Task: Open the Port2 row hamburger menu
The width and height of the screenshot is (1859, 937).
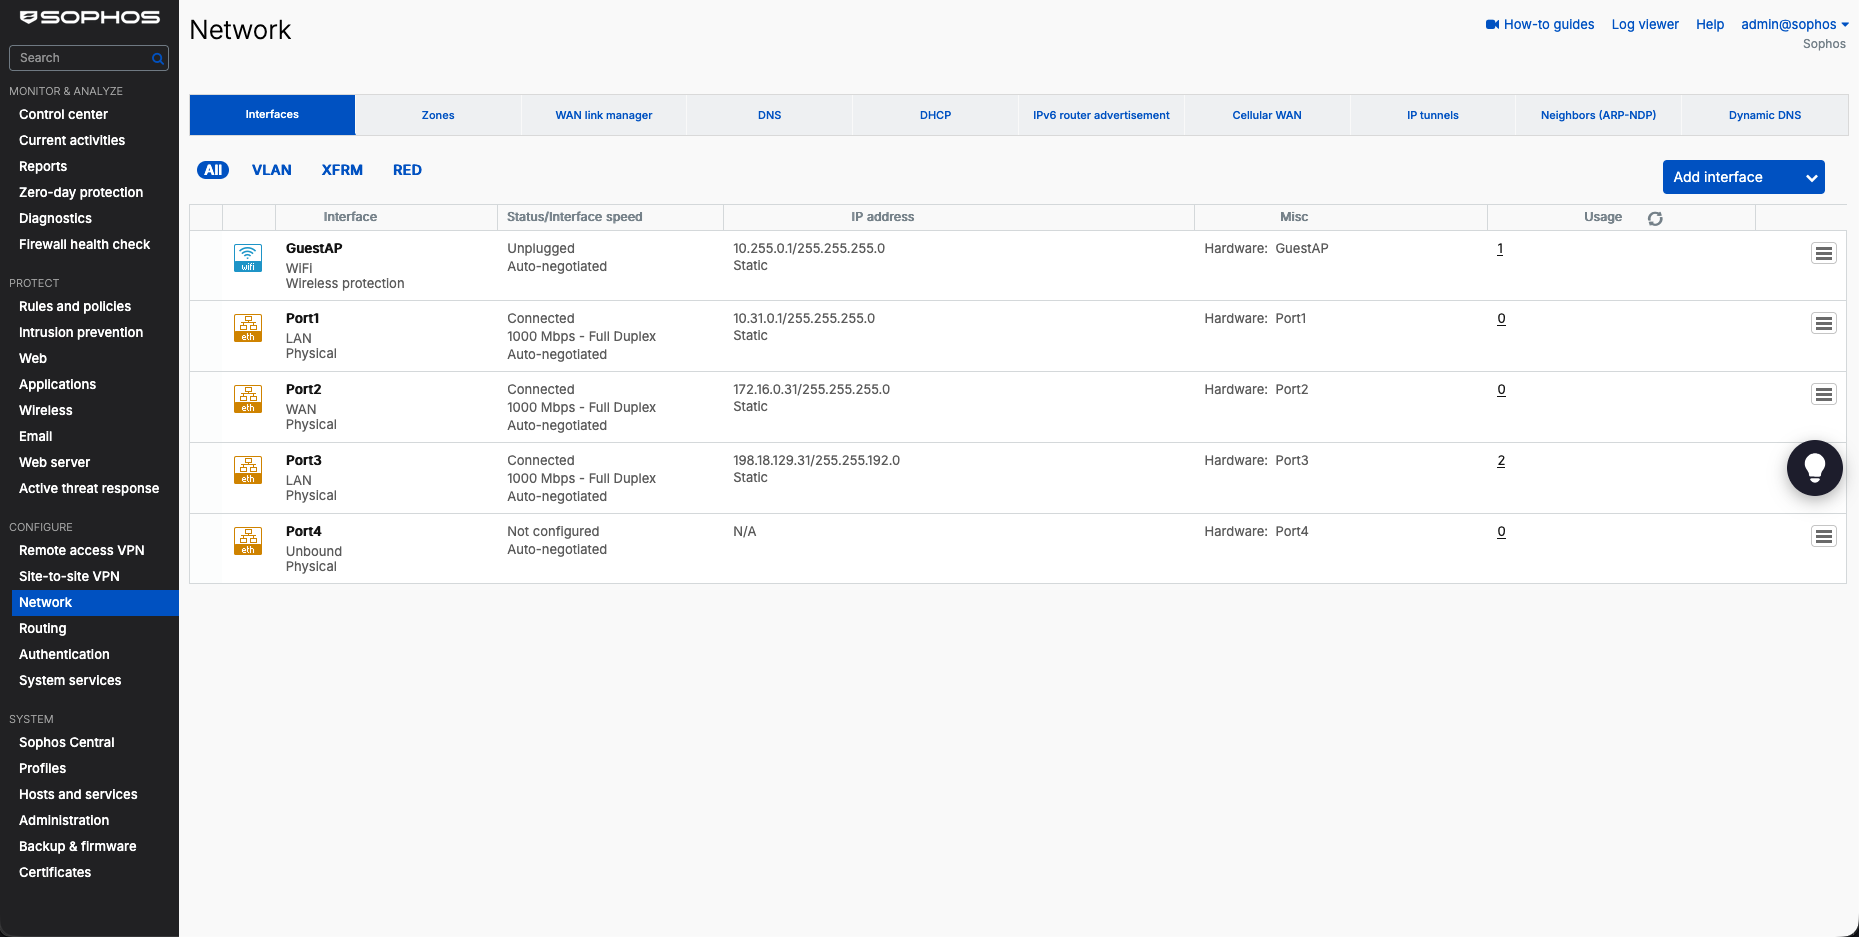Action: pyautogui.click(x=1824, y=395)
